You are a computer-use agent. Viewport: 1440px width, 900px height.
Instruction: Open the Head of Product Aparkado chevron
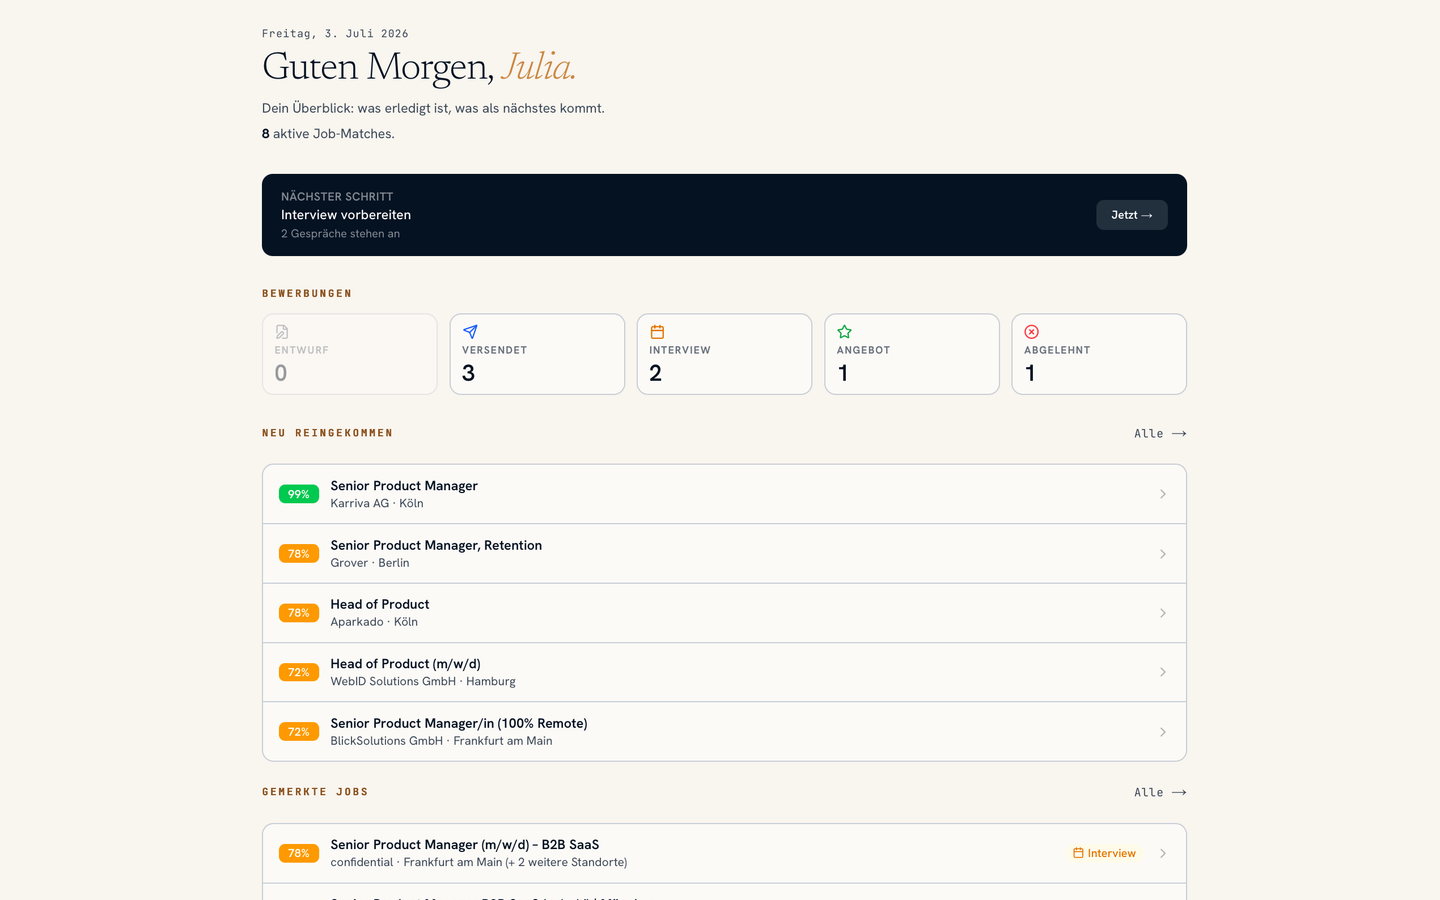pyautogui.click(x=1162, y=613)
